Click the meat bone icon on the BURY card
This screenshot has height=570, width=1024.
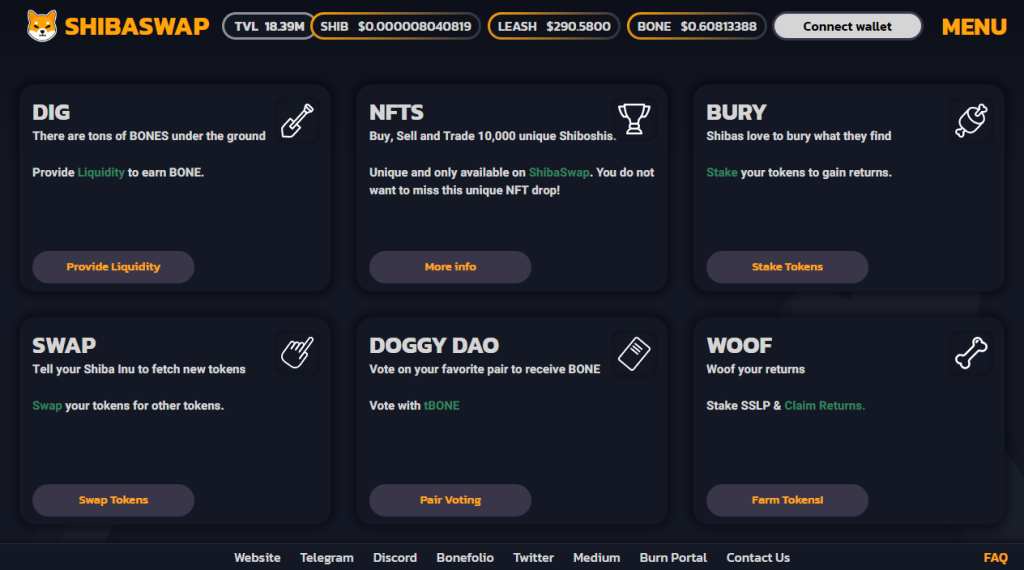point(971,121)
